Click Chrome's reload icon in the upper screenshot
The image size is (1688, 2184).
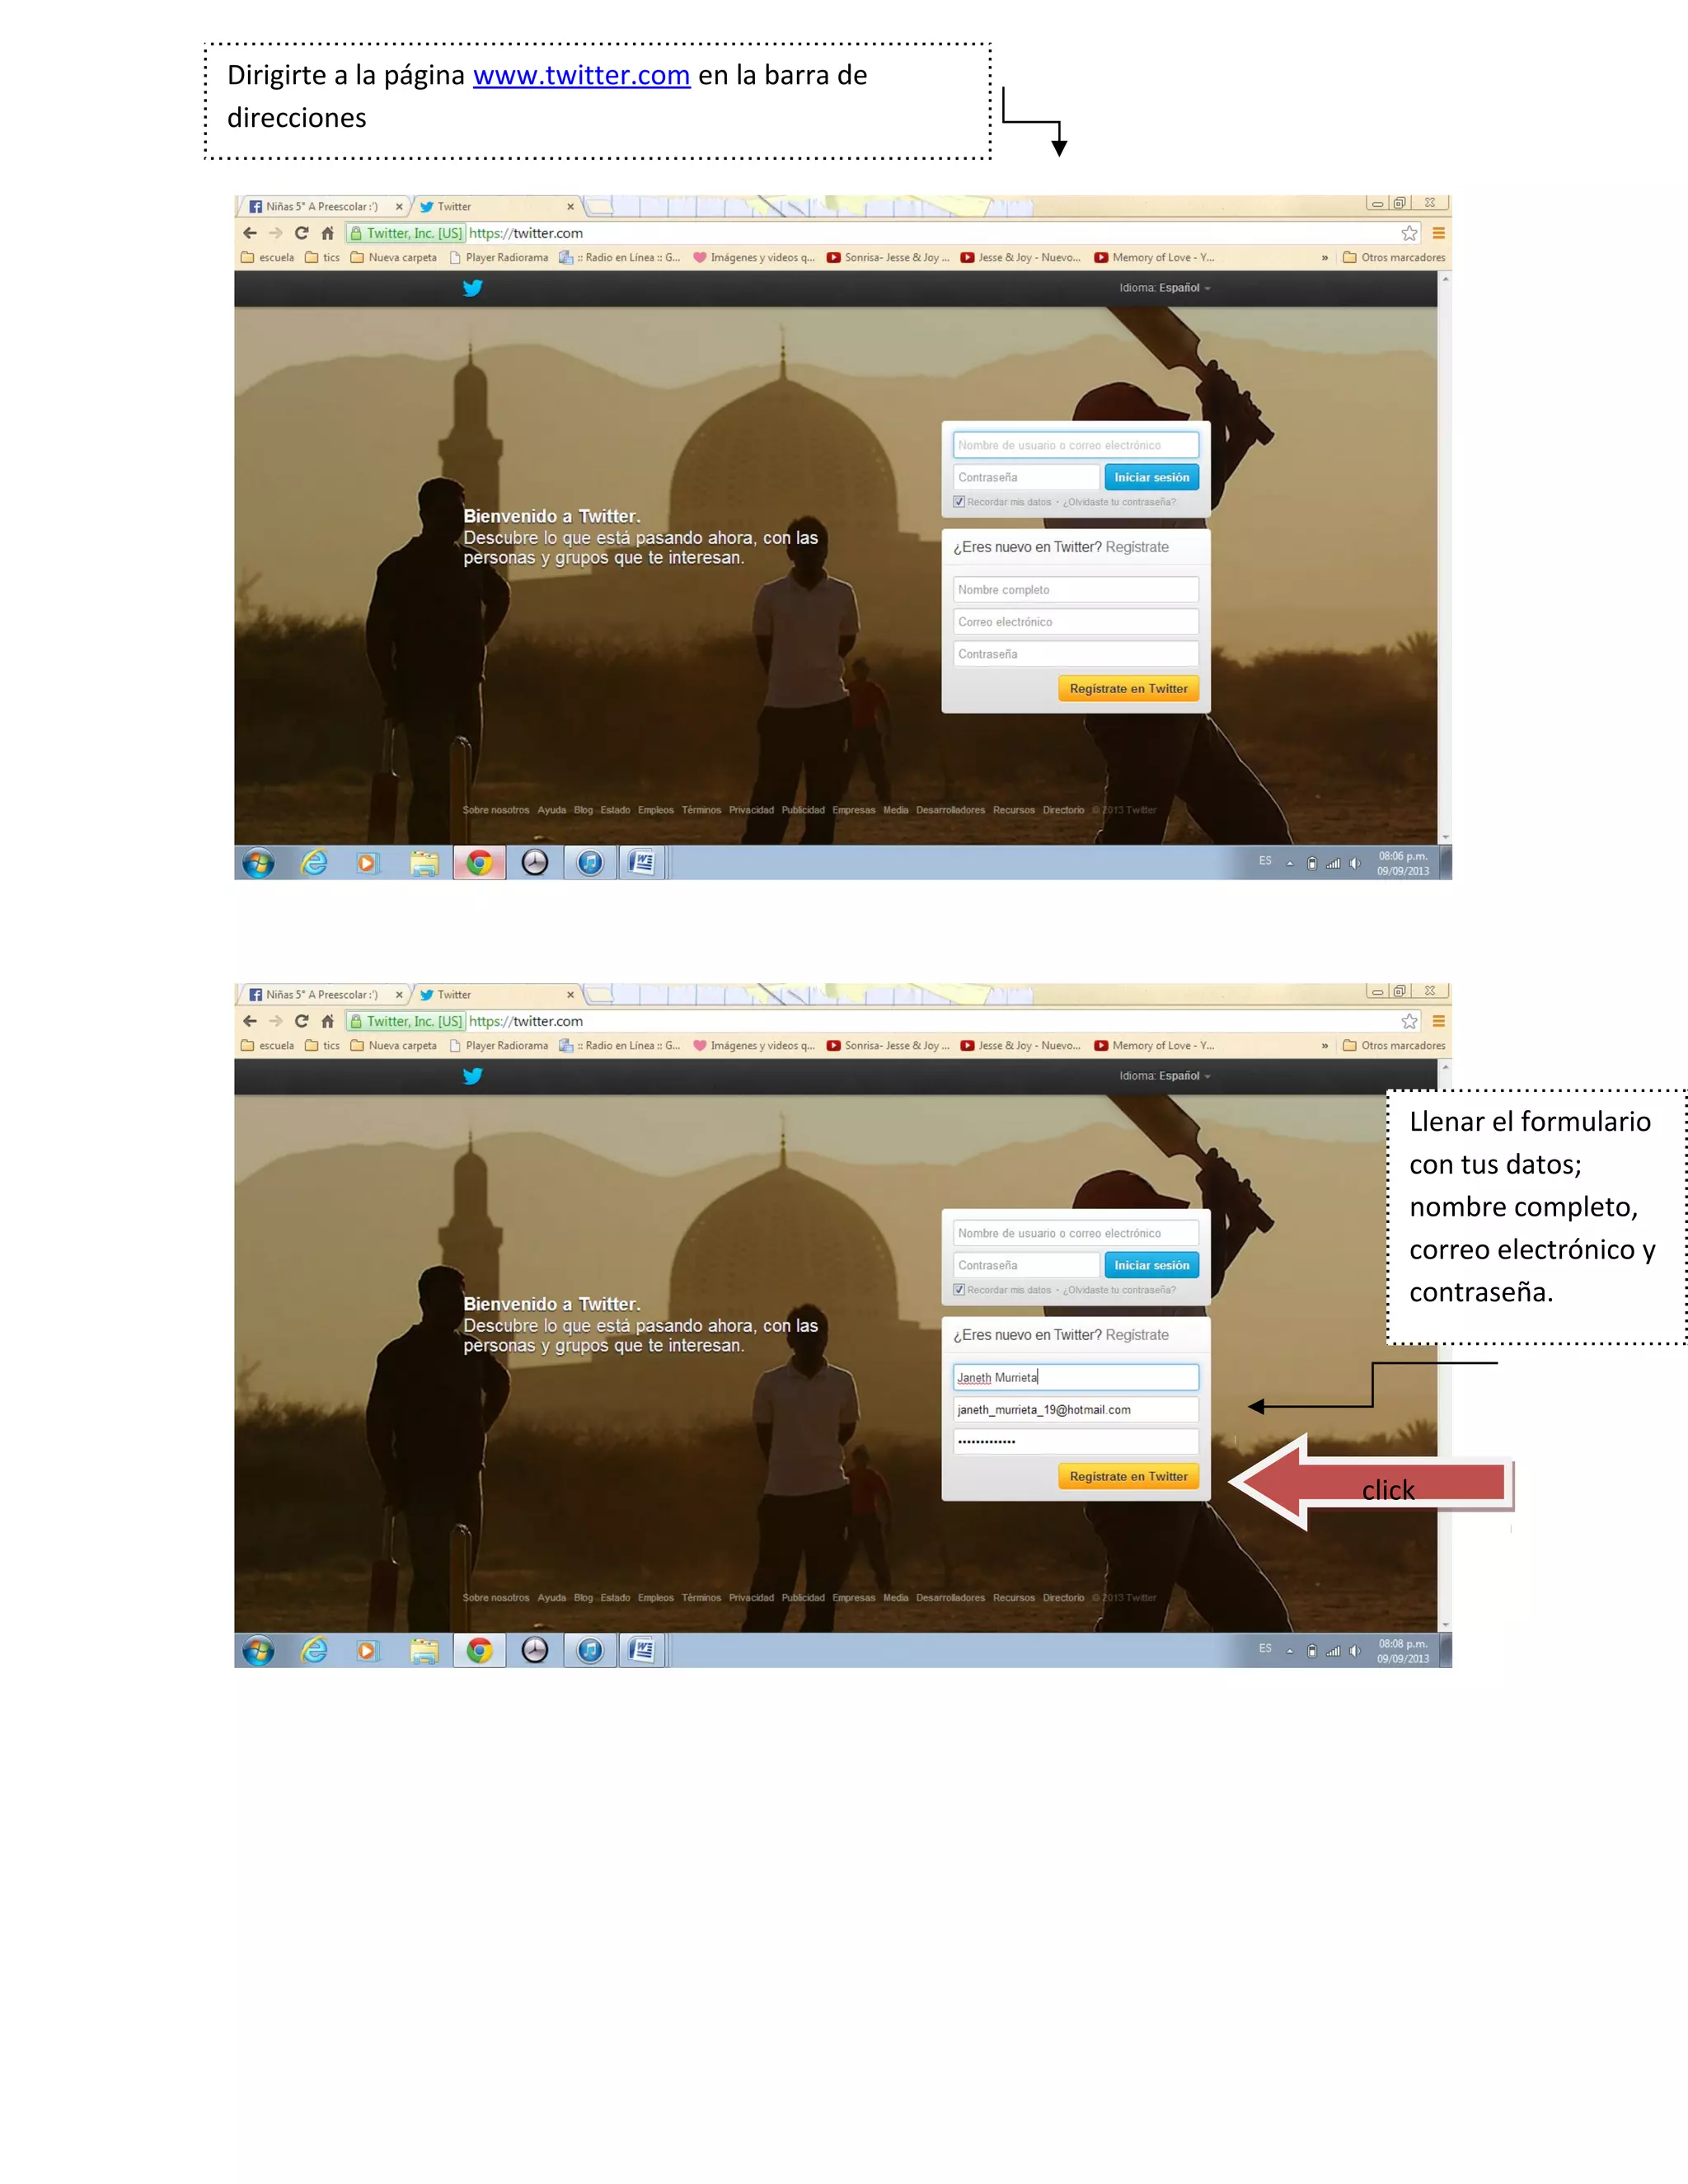(x=301, y=233)
